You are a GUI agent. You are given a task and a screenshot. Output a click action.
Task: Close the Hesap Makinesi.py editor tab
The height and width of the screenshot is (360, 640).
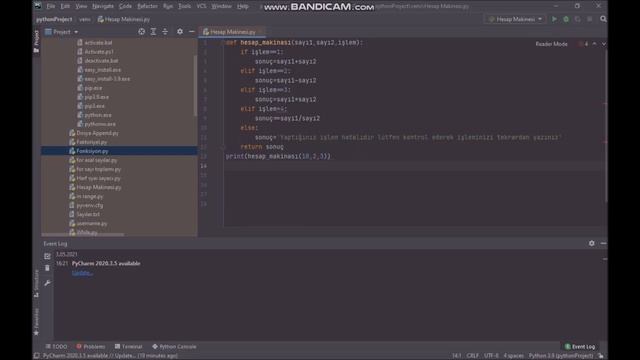[261, 32]
